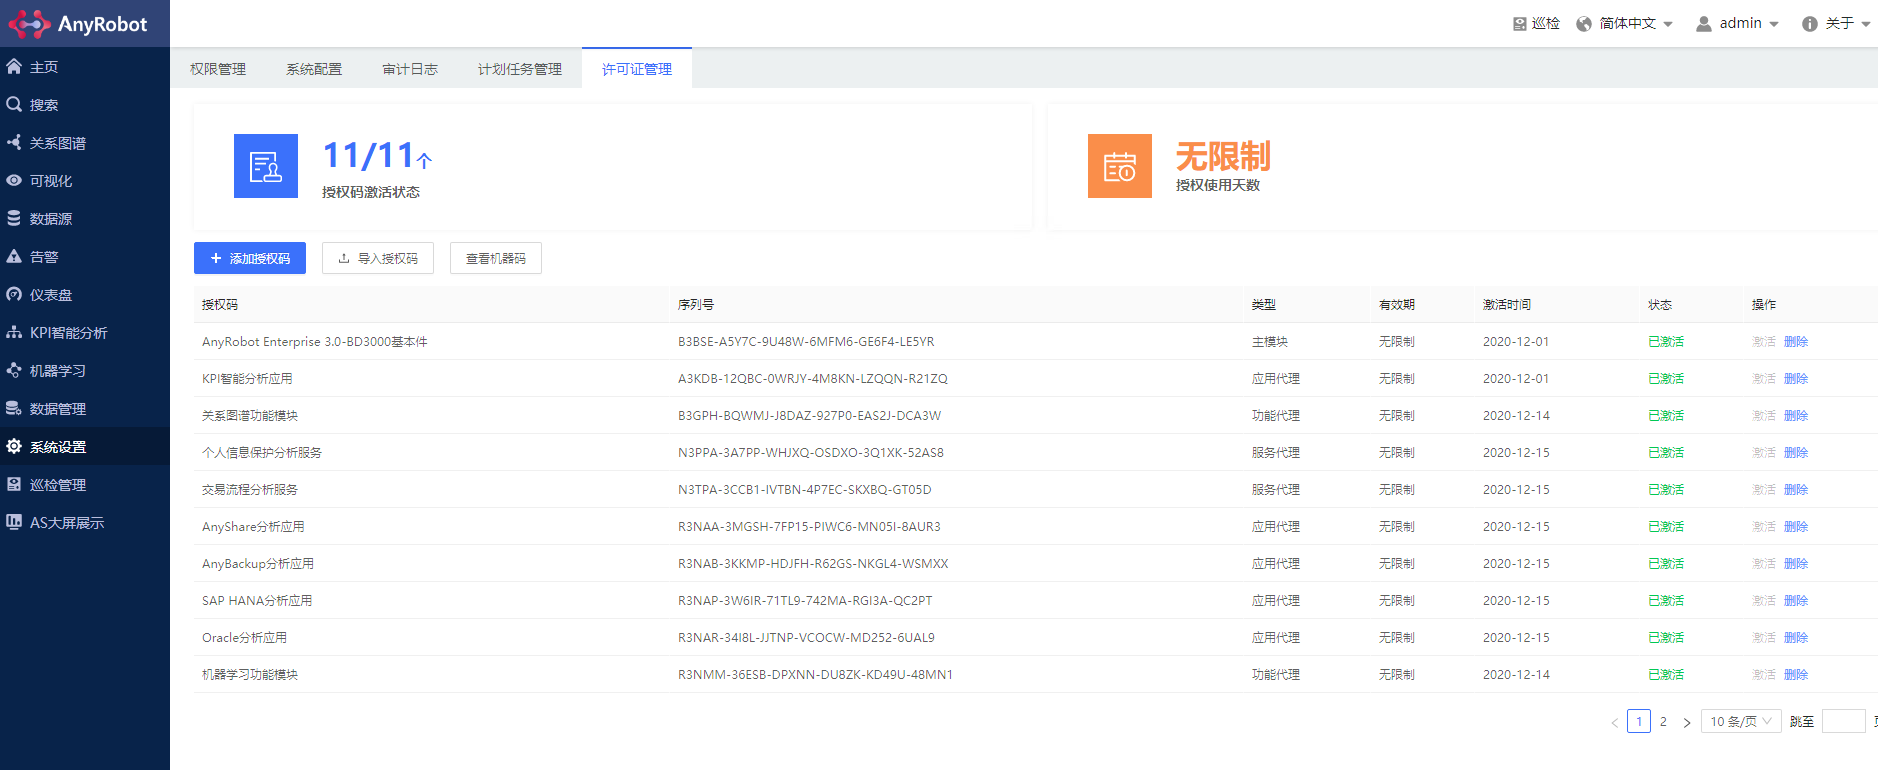Delete the Oracle analysis app license

click(1796, 638)
